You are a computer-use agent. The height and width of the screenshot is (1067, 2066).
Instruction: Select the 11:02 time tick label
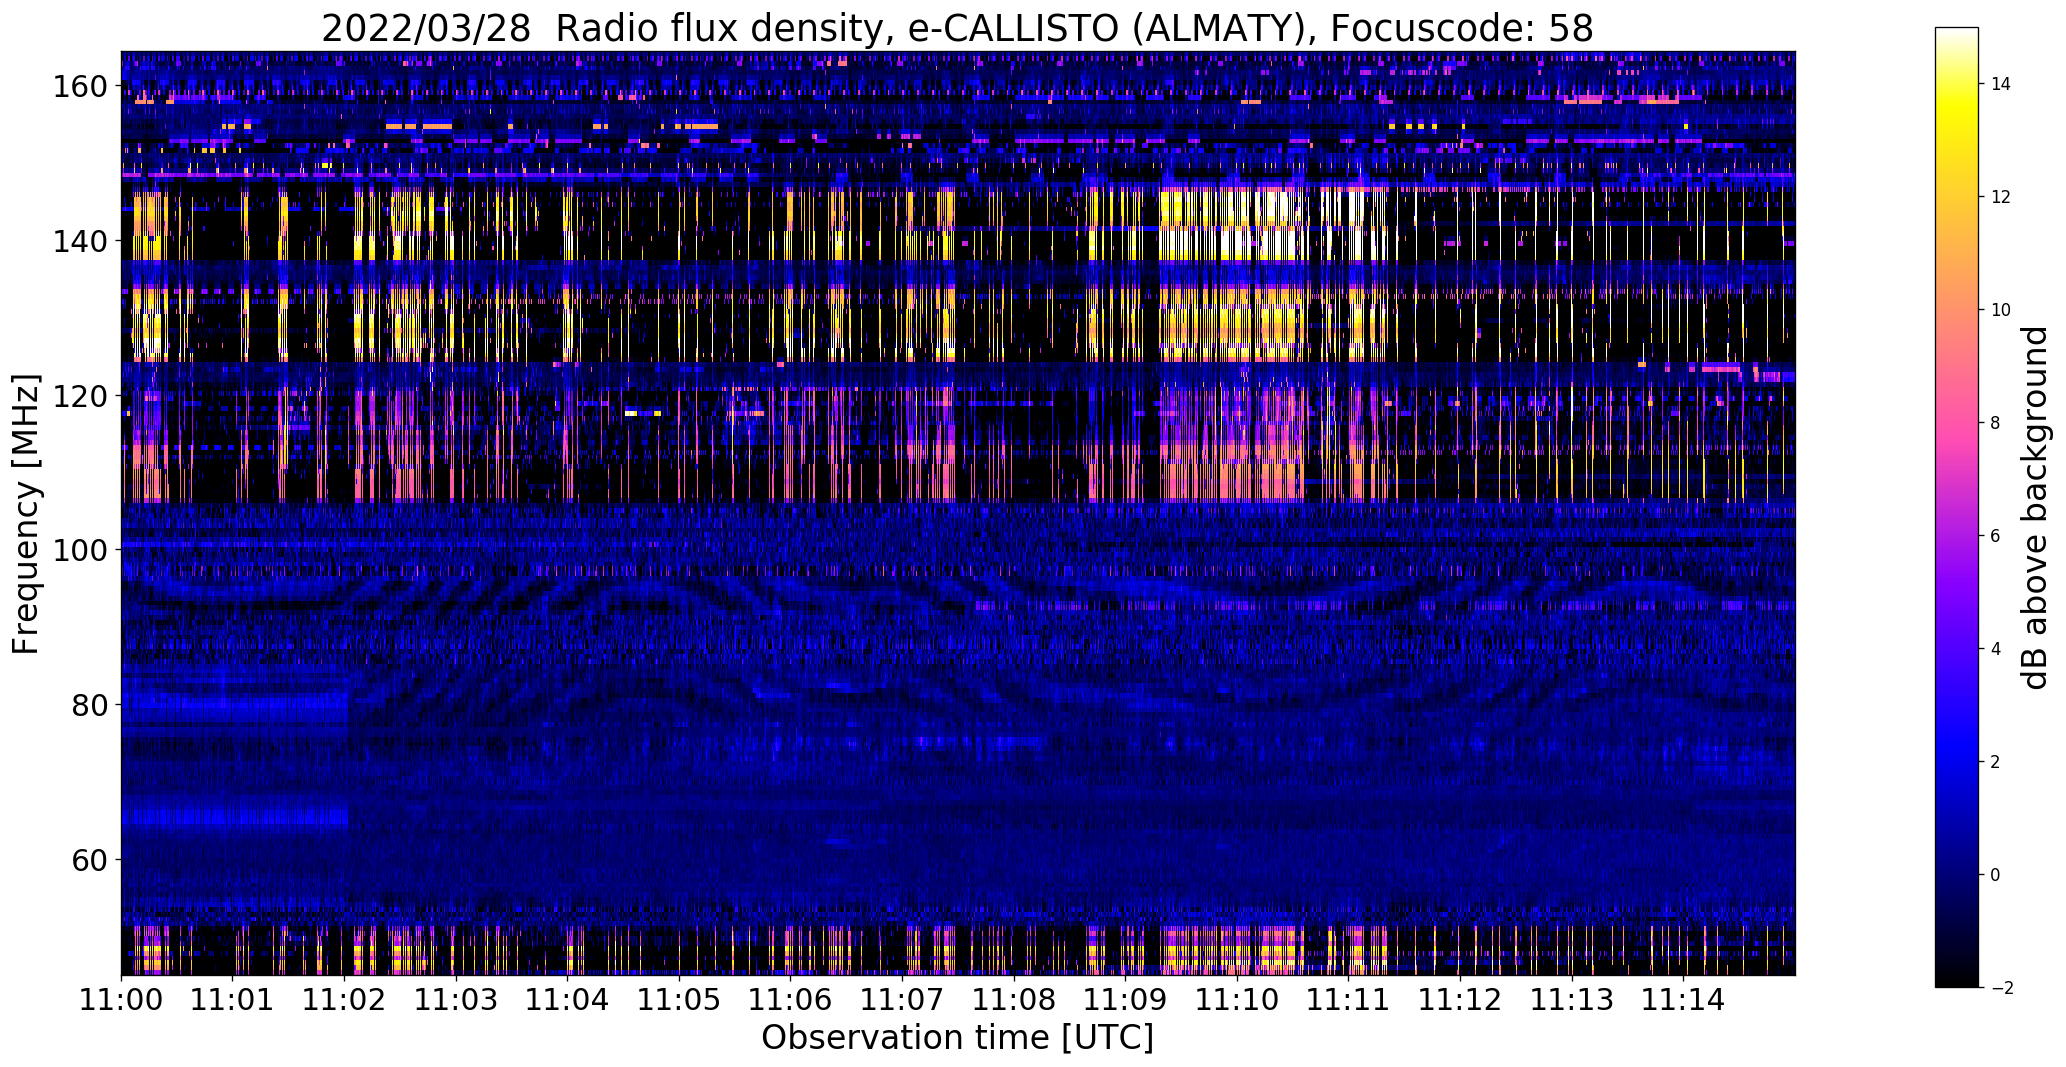[345, 999]
